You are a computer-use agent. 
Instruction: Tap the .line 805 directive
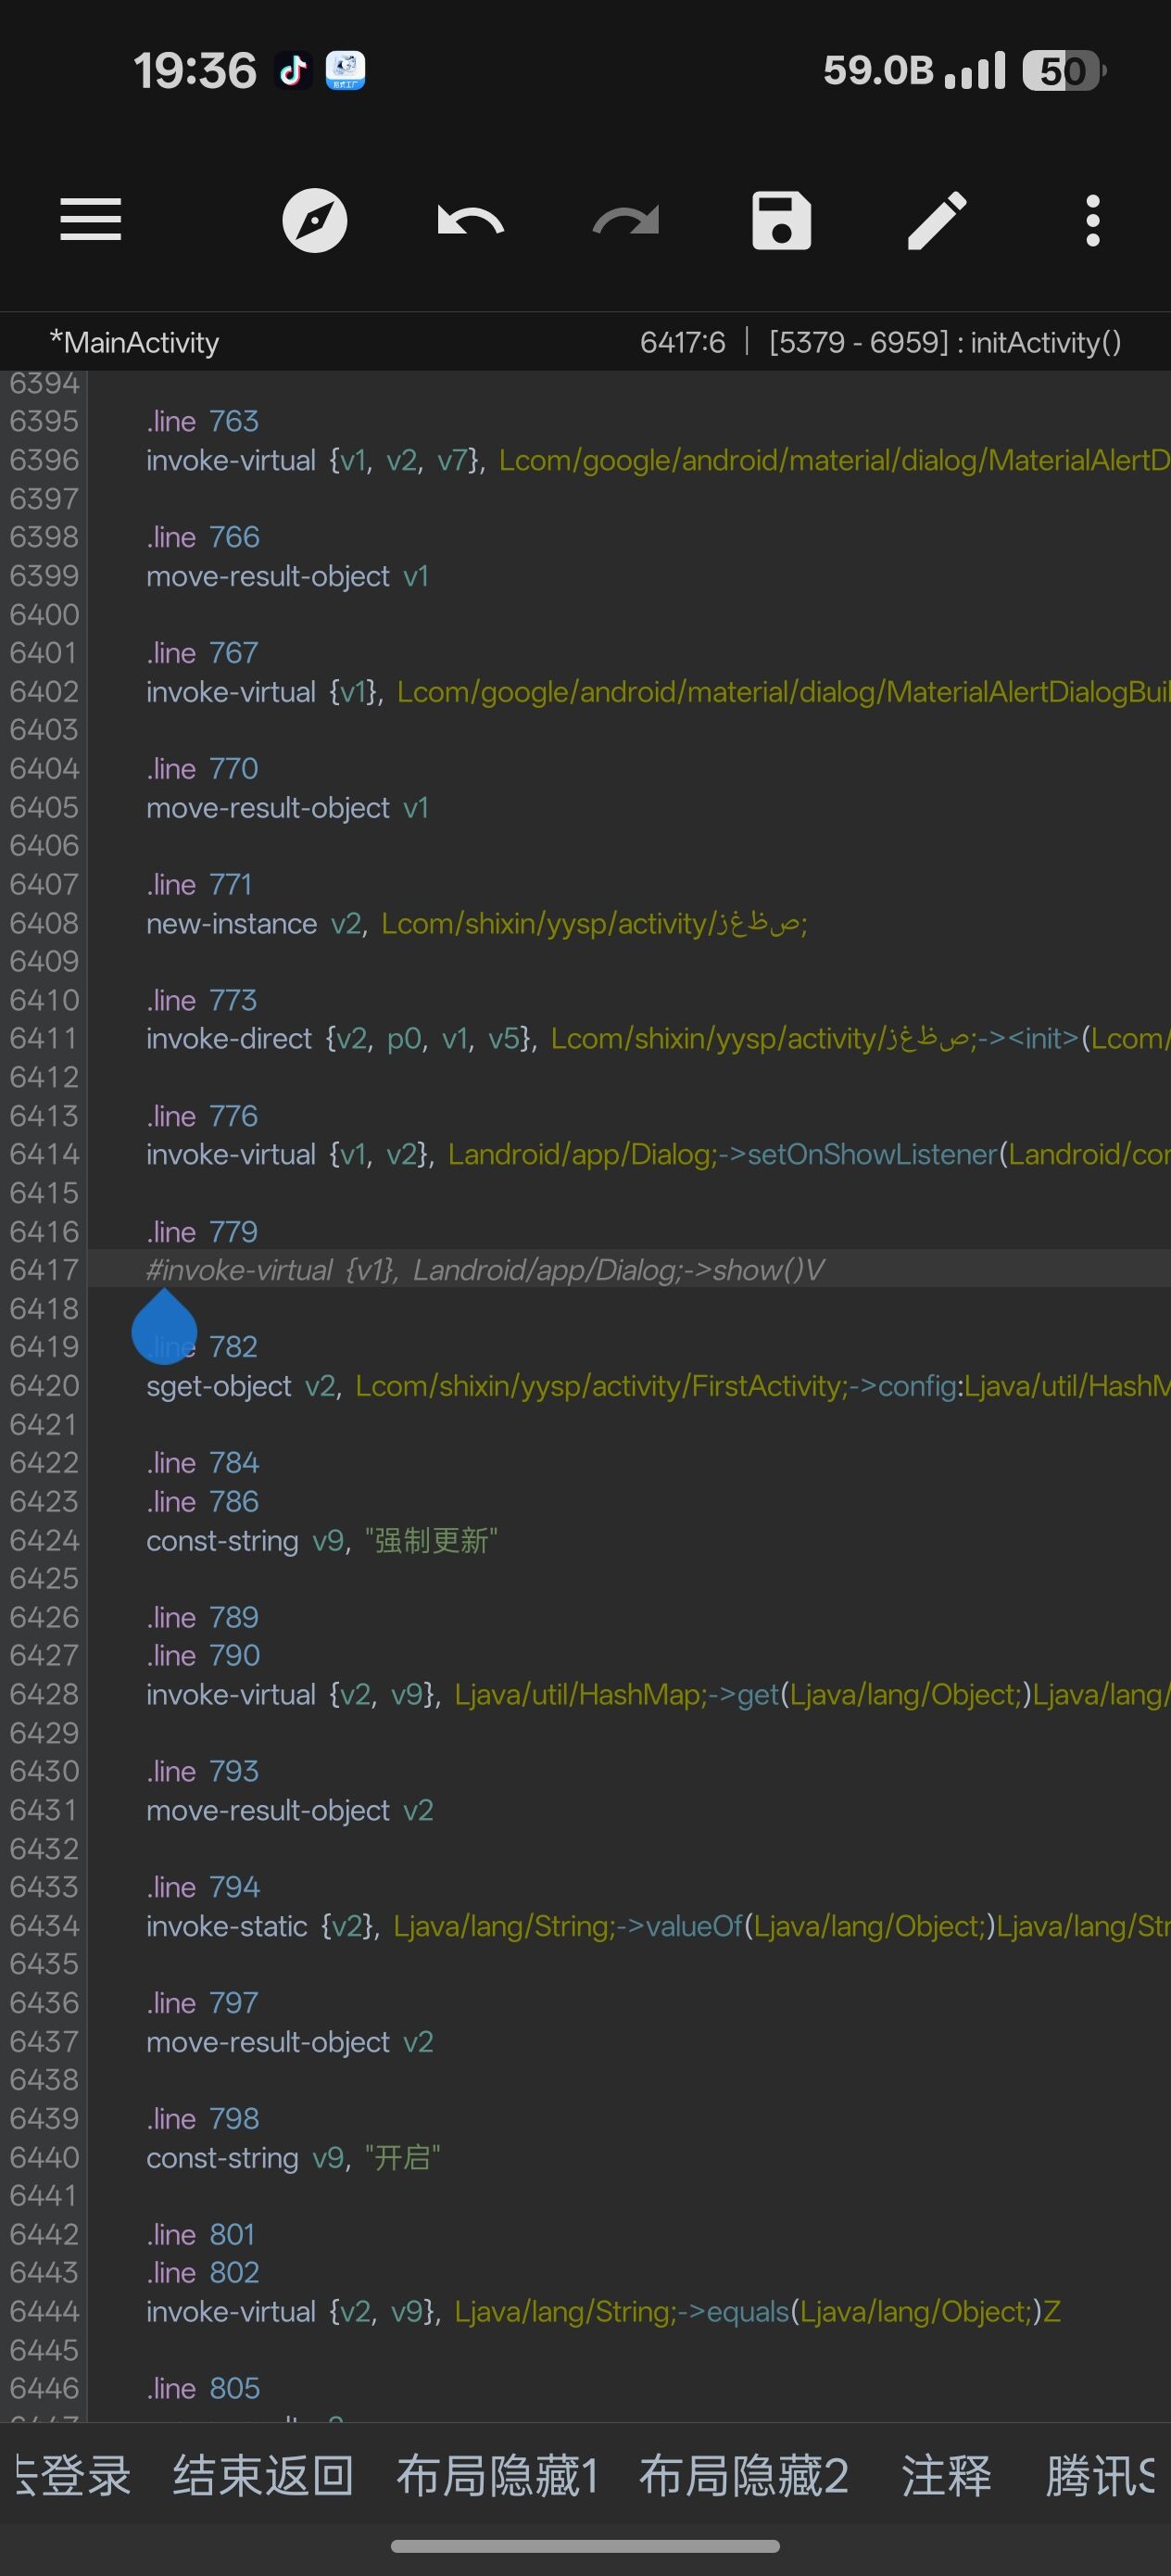(x=203, y=2388)
